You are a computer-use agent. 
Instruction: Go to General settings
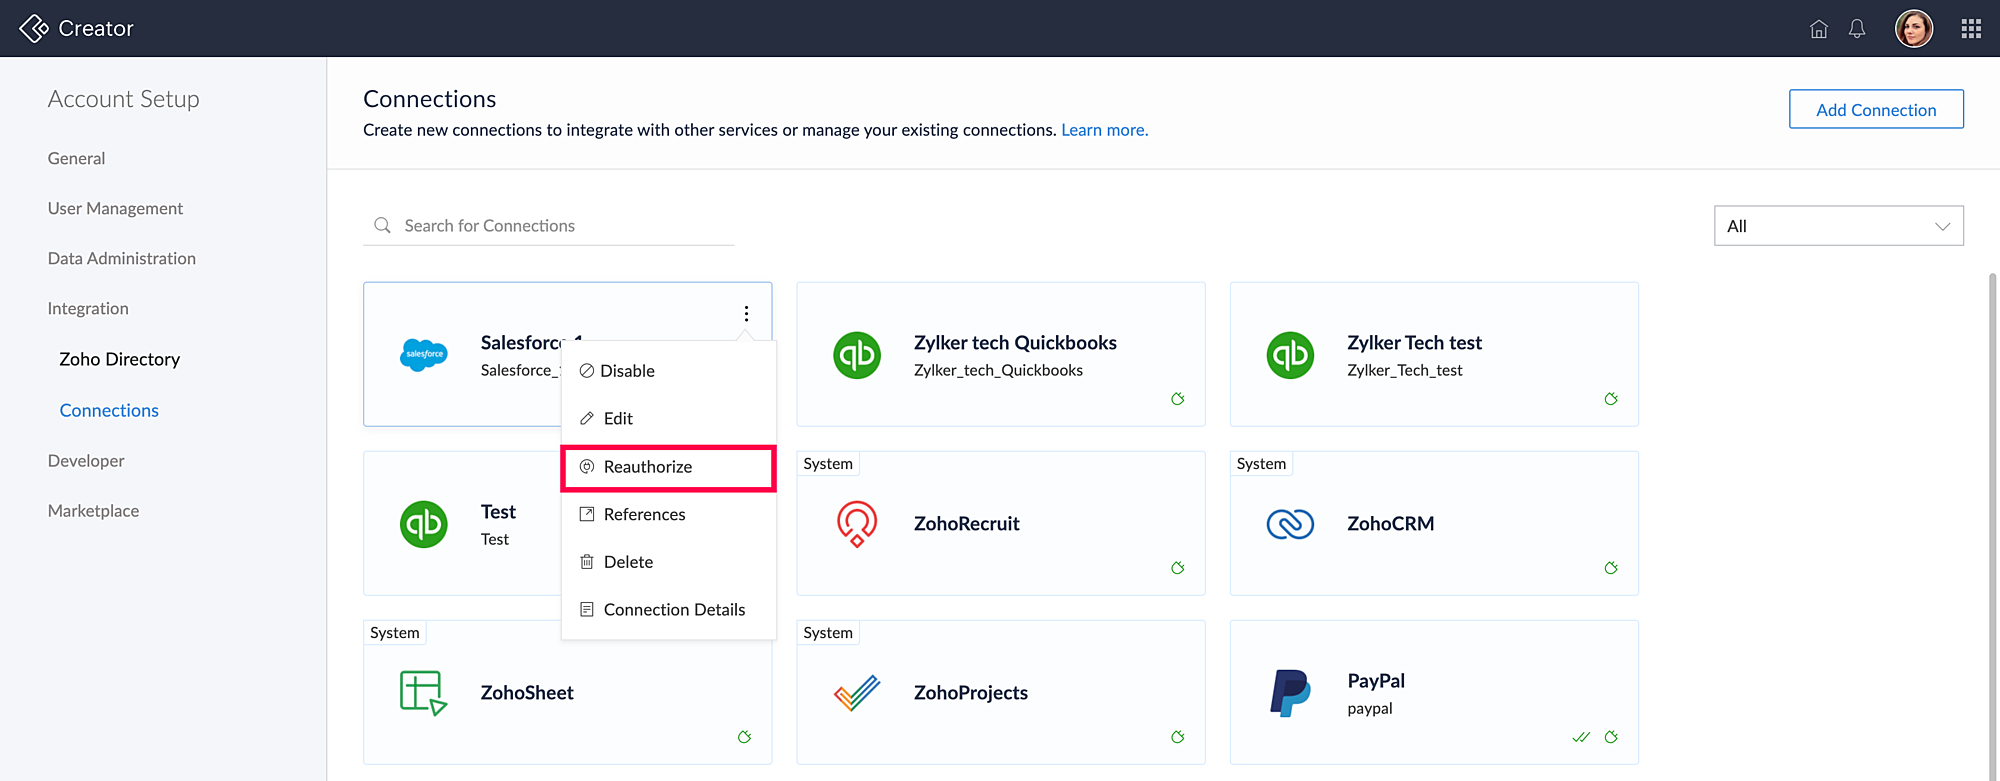click(76, 158)
